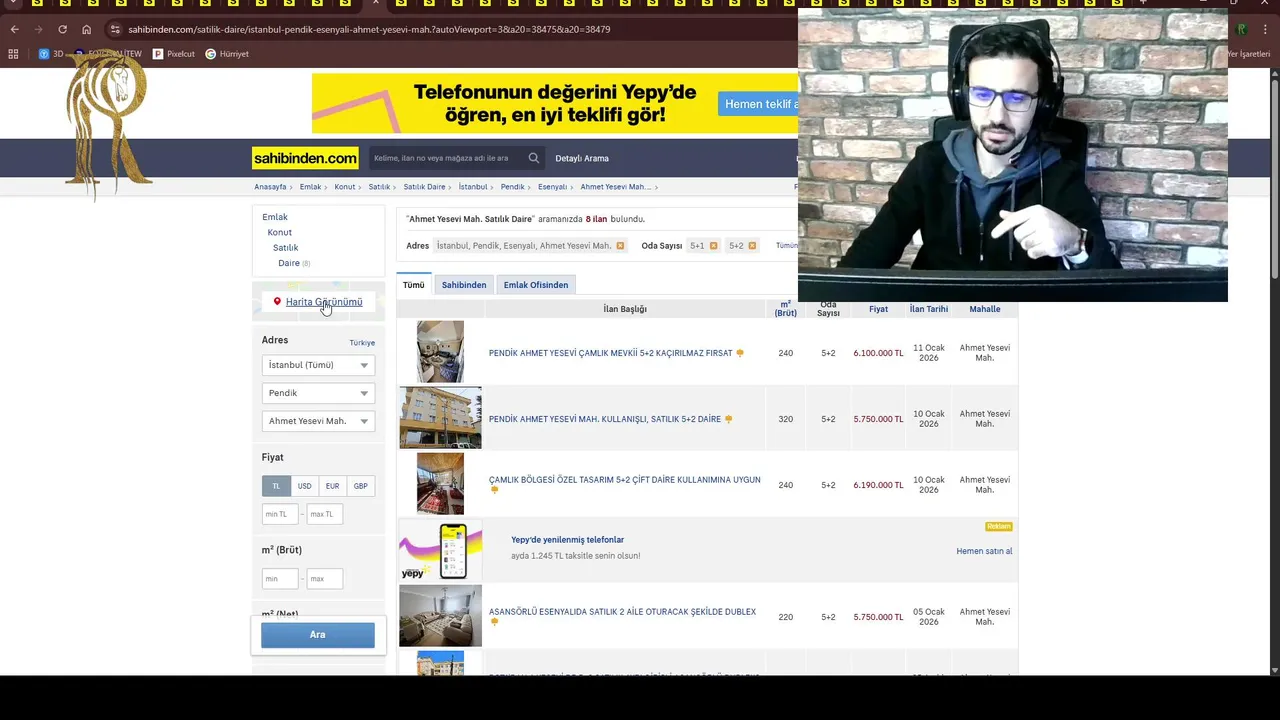Switch to the Emlak Ofisinden tab

(536, 285)
